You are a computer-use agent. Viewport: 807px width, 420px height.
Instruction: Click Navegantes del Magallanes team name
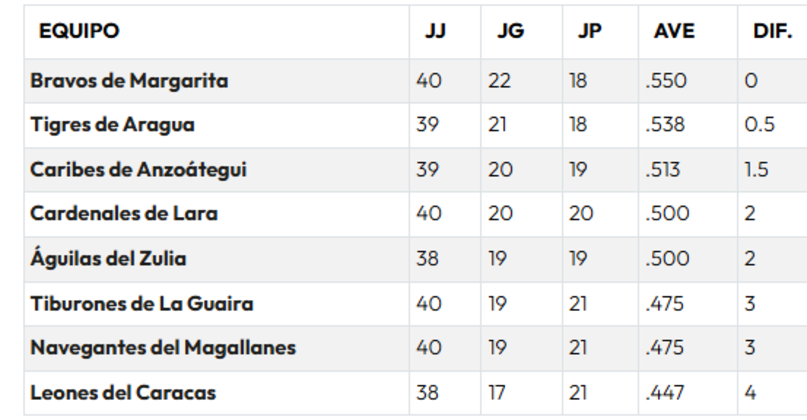tap(163, 348)
